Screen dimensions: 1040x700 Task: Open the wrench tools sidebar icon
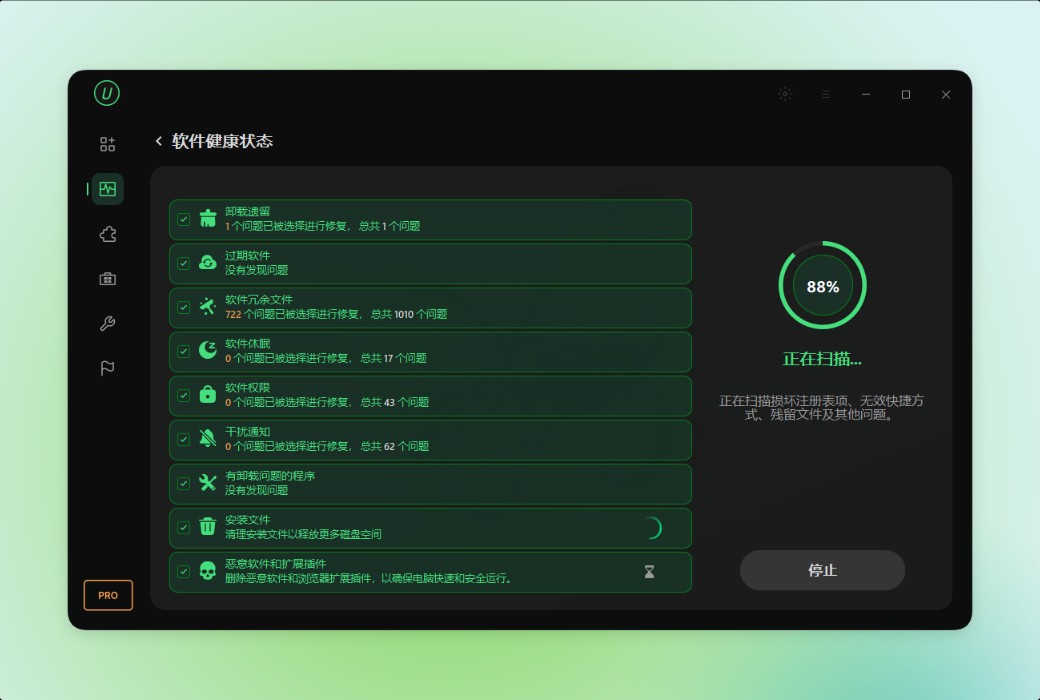[107, 324]
